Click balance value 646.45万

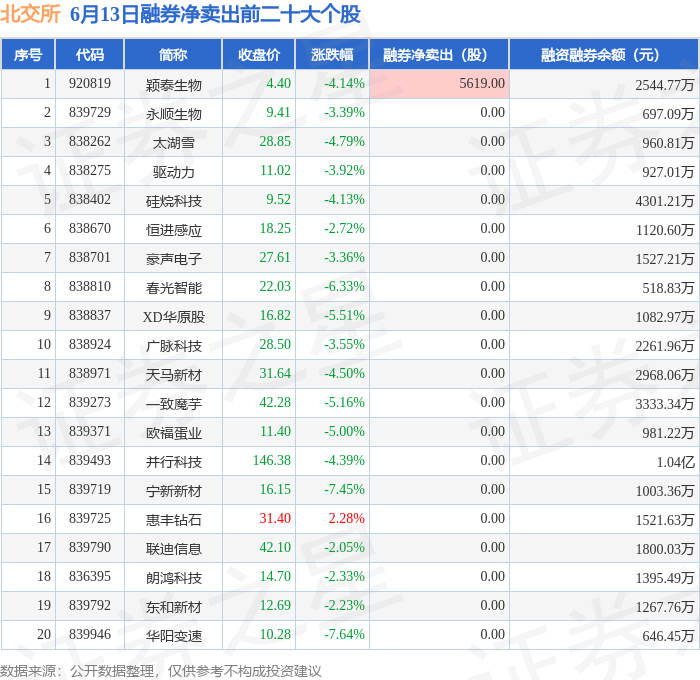(x=668, y=636)
